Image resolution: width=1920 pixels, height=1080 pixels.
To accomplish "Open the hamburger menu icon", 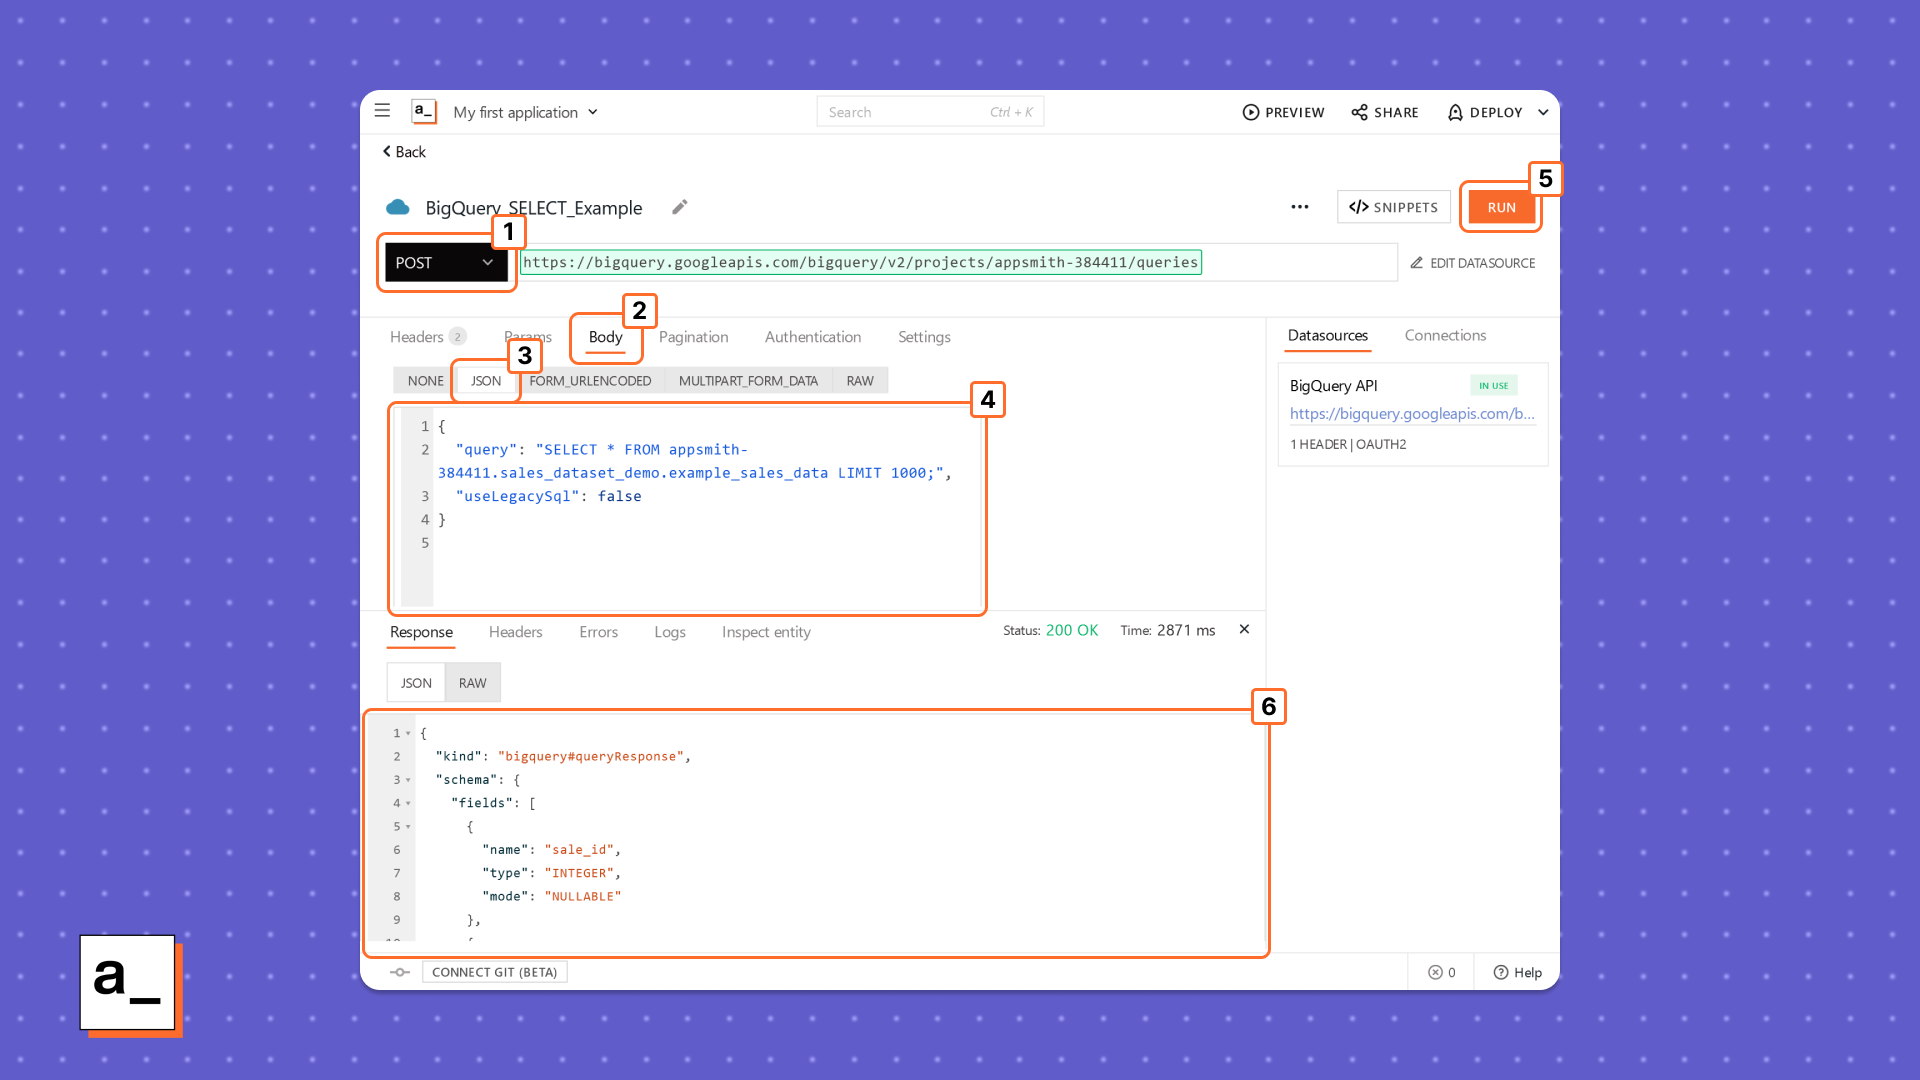I will click(382, 111).
